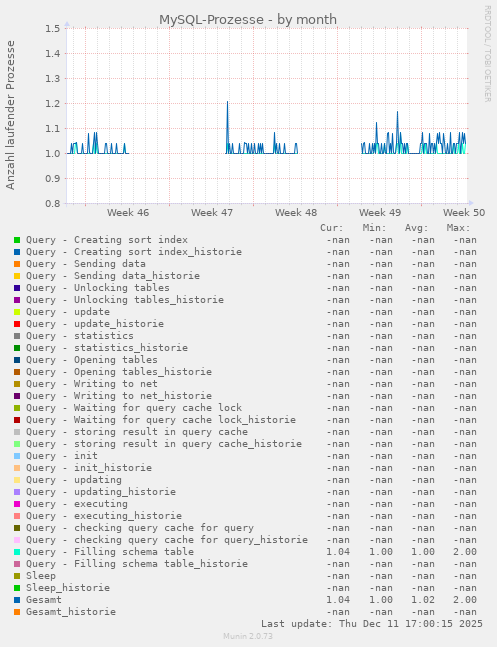
Task: Click 'Waiting for query cache lock_historie' legend text
Action: pos(185,420)
